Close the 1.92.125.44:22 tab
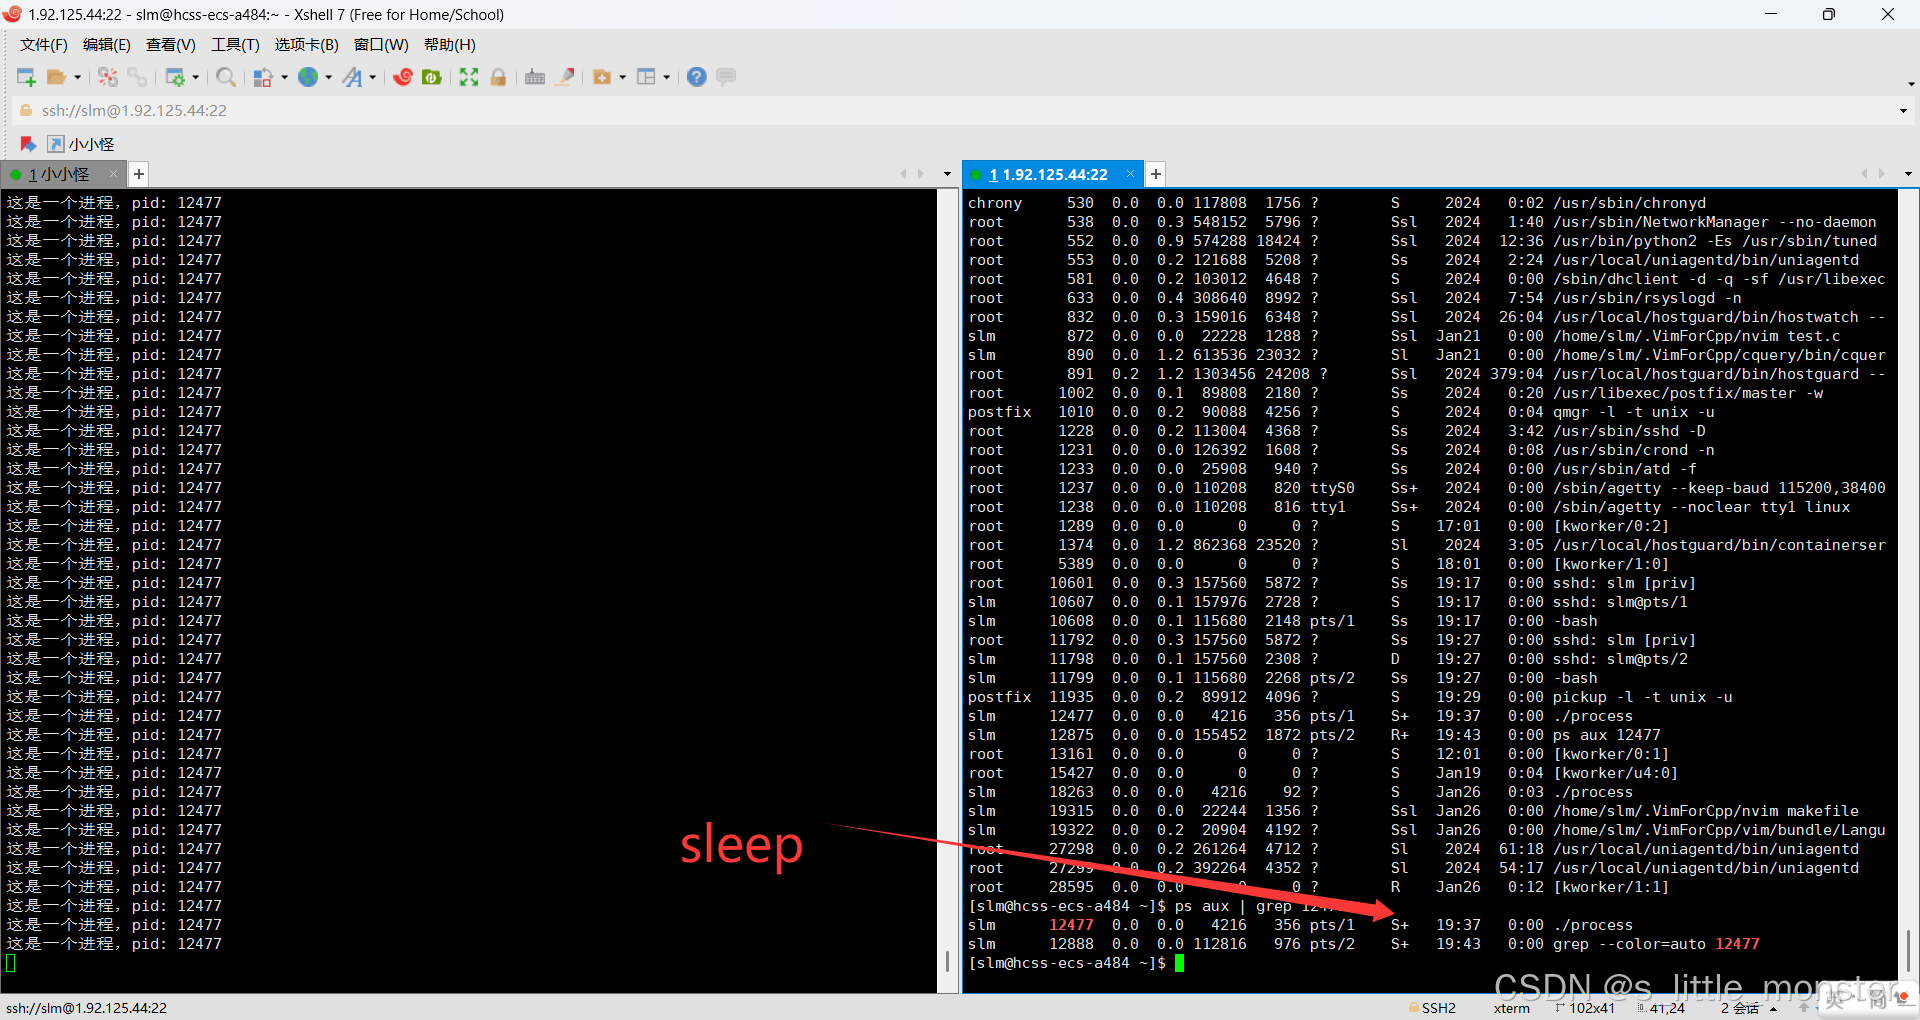Image resolution: width=1920 pixels, height=1020 pixels. point(1130,174)
